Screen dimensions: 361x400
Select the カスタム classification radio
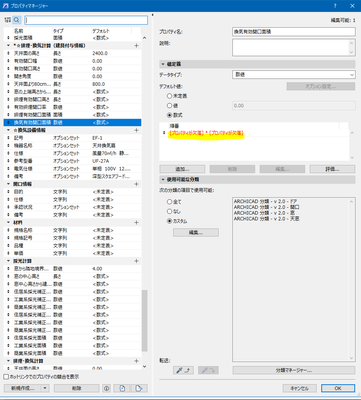coord(169,221)
